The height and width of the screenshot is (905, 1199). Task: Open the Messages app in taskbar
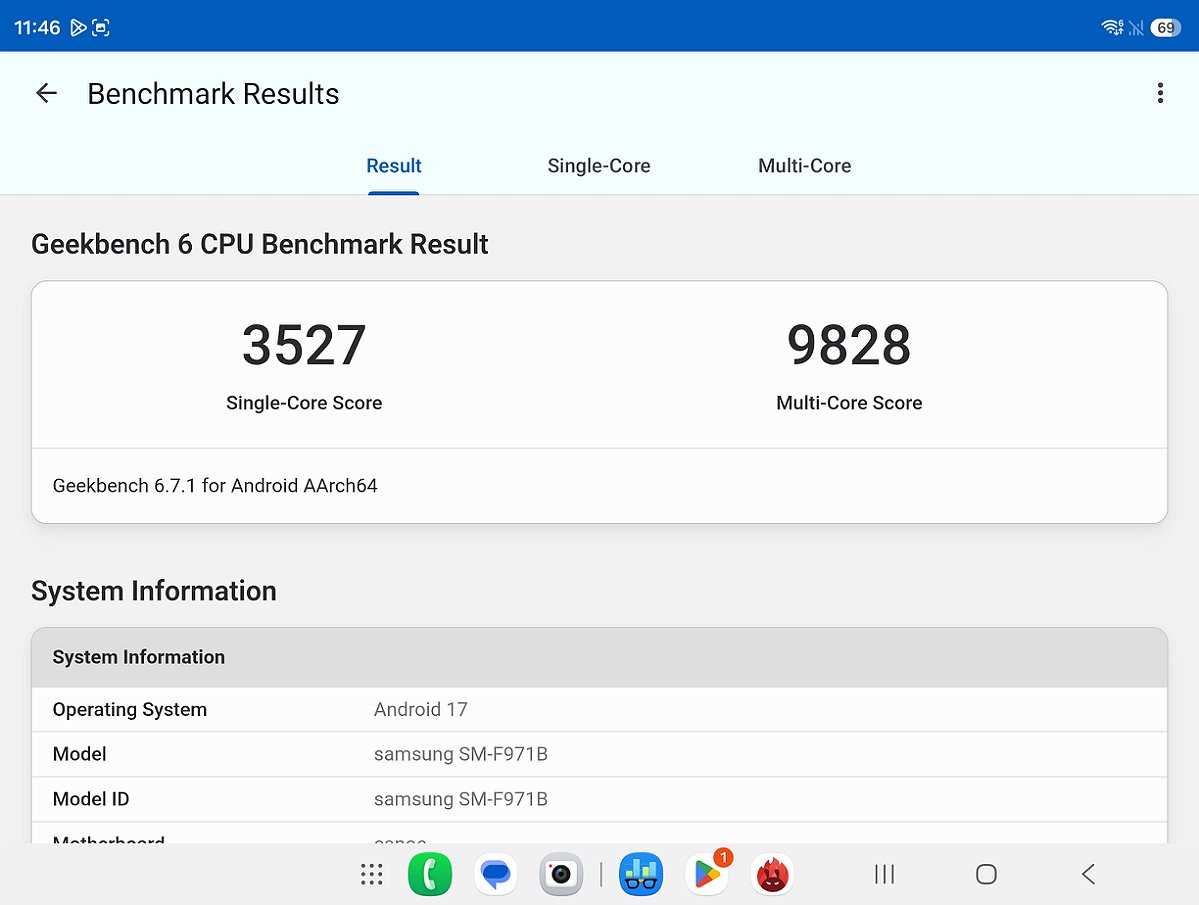(496, 874)
